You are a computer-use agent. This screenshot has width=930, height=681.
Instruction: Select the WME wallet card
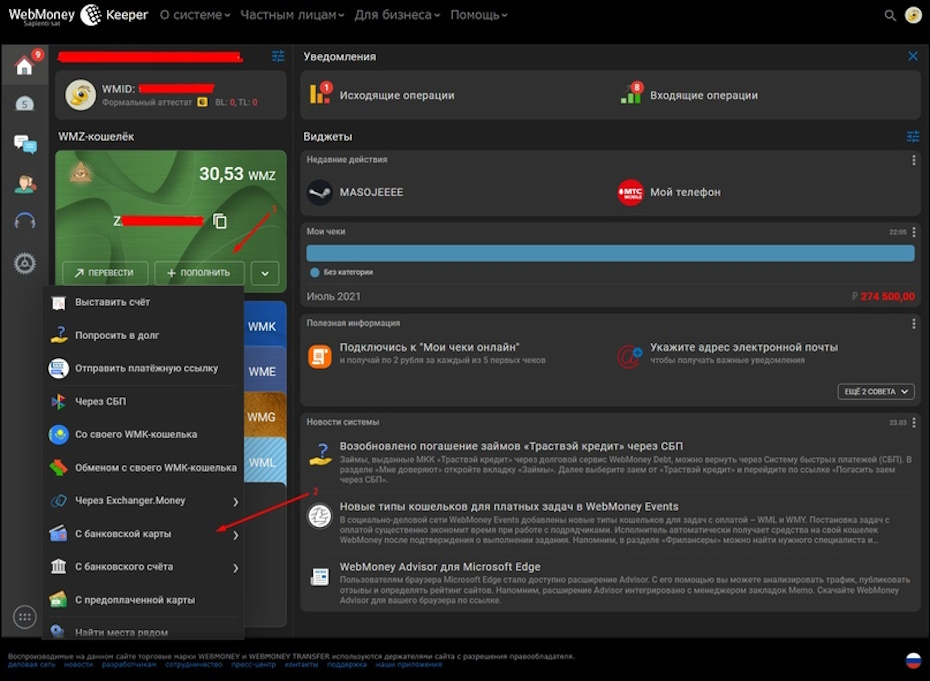(265, 371)
